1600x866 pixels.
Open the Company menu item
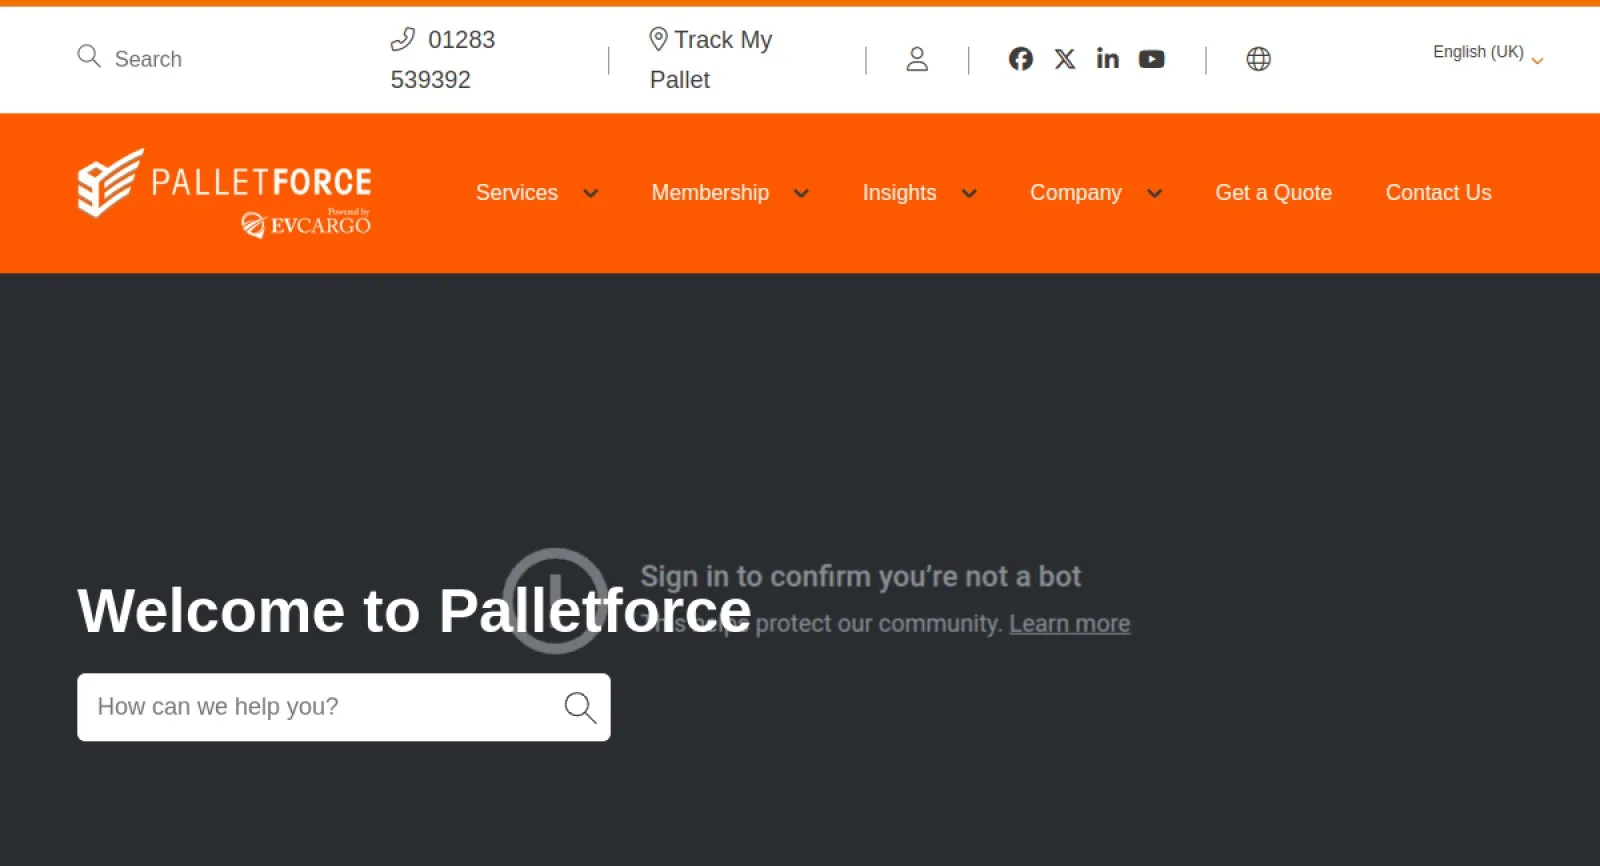(1076, 192)
